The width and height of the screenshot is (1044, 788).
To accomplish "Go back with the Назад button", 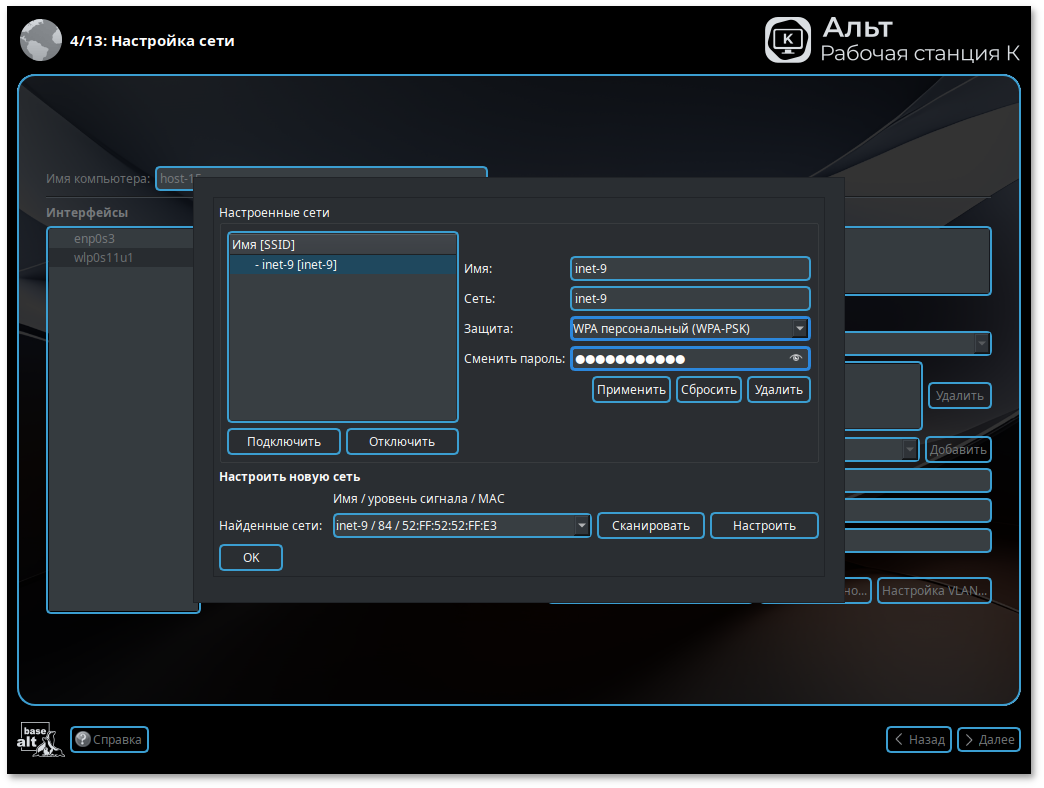I will coord(918,740).
